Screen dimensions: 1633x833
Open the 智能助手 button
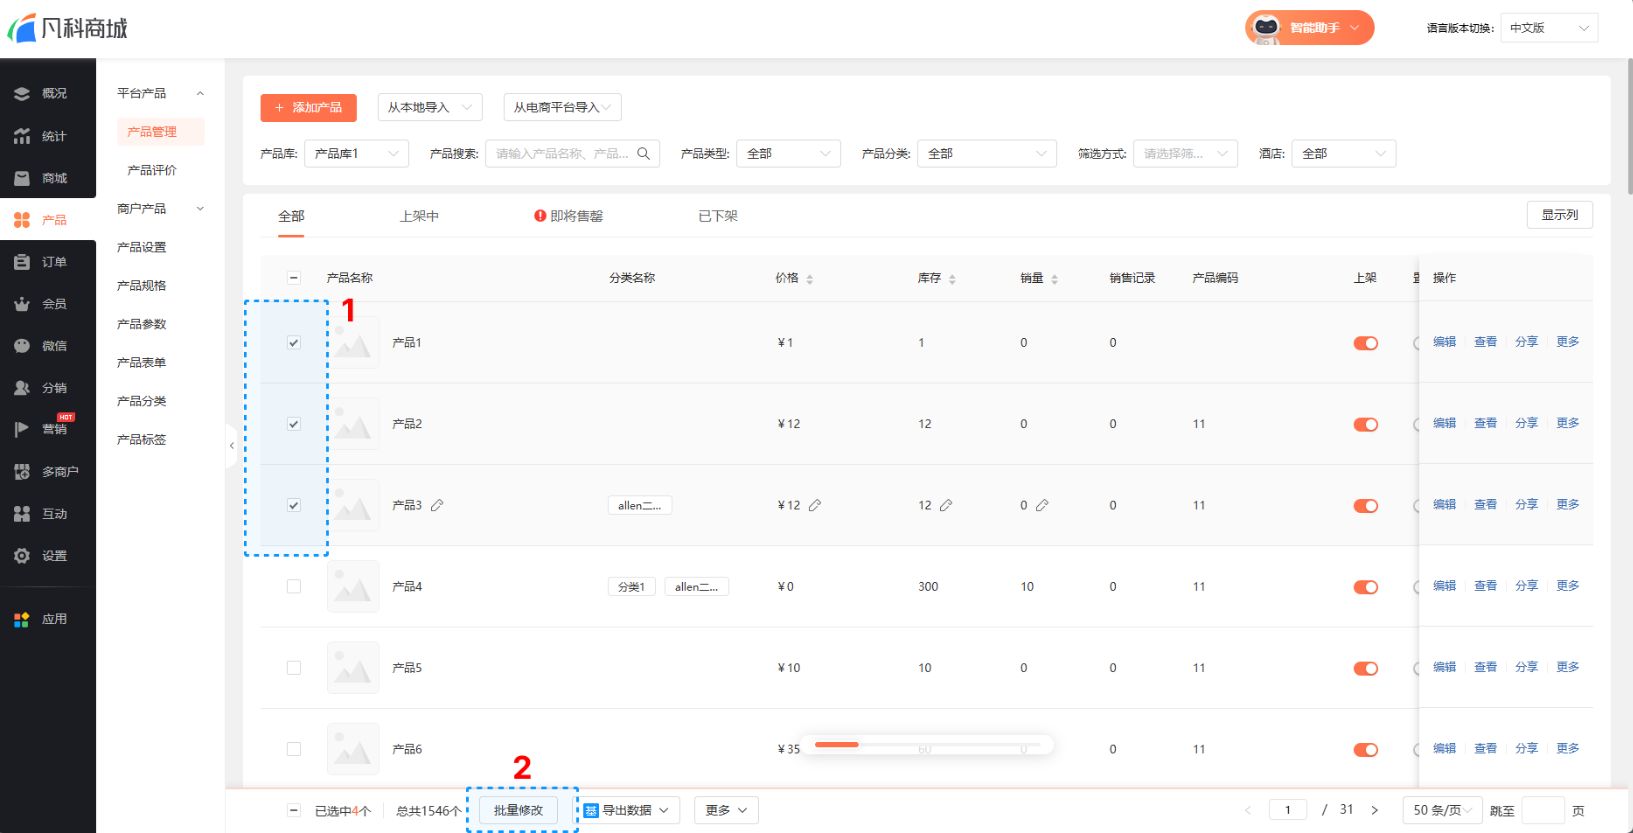click(1309, 28)
